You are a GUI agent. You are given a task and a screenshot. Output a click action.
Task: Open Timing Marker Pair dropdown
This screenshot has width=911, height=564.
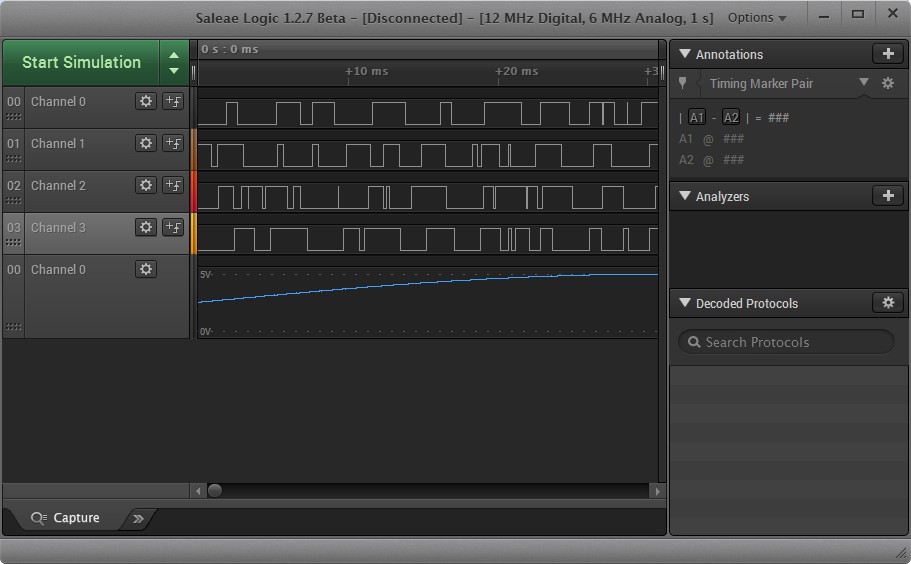click(x=863, y=83)
